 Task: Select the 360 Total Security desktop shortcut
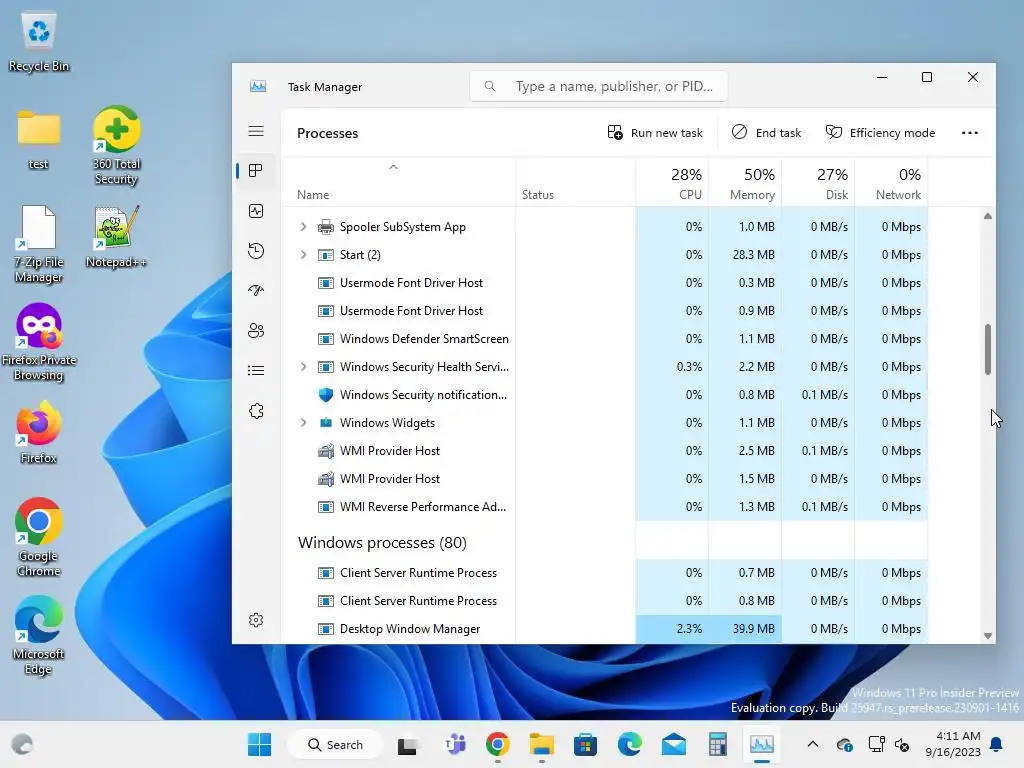(116, 146)
